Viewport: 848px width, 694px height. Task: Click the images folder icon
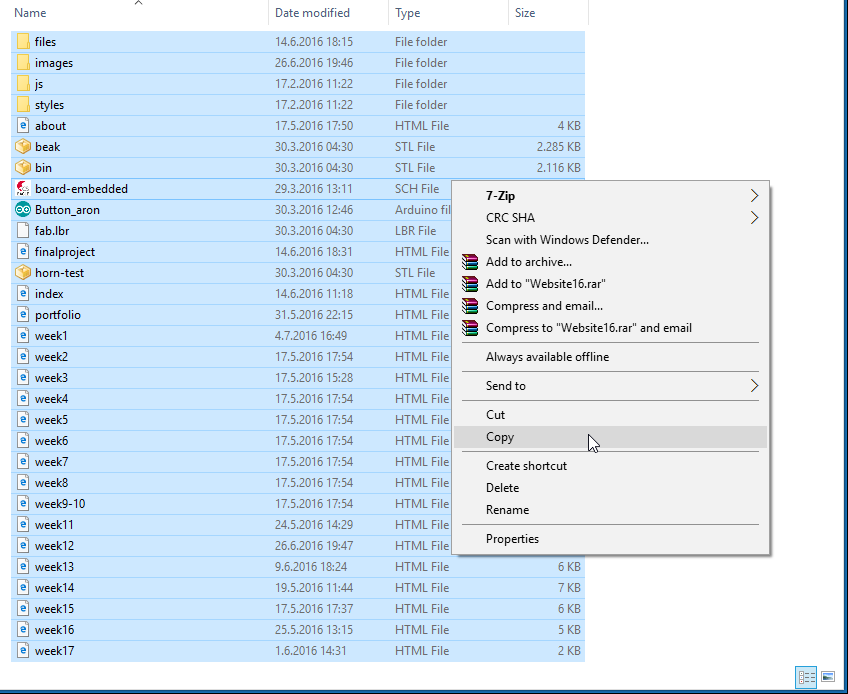tap(23, 63)
